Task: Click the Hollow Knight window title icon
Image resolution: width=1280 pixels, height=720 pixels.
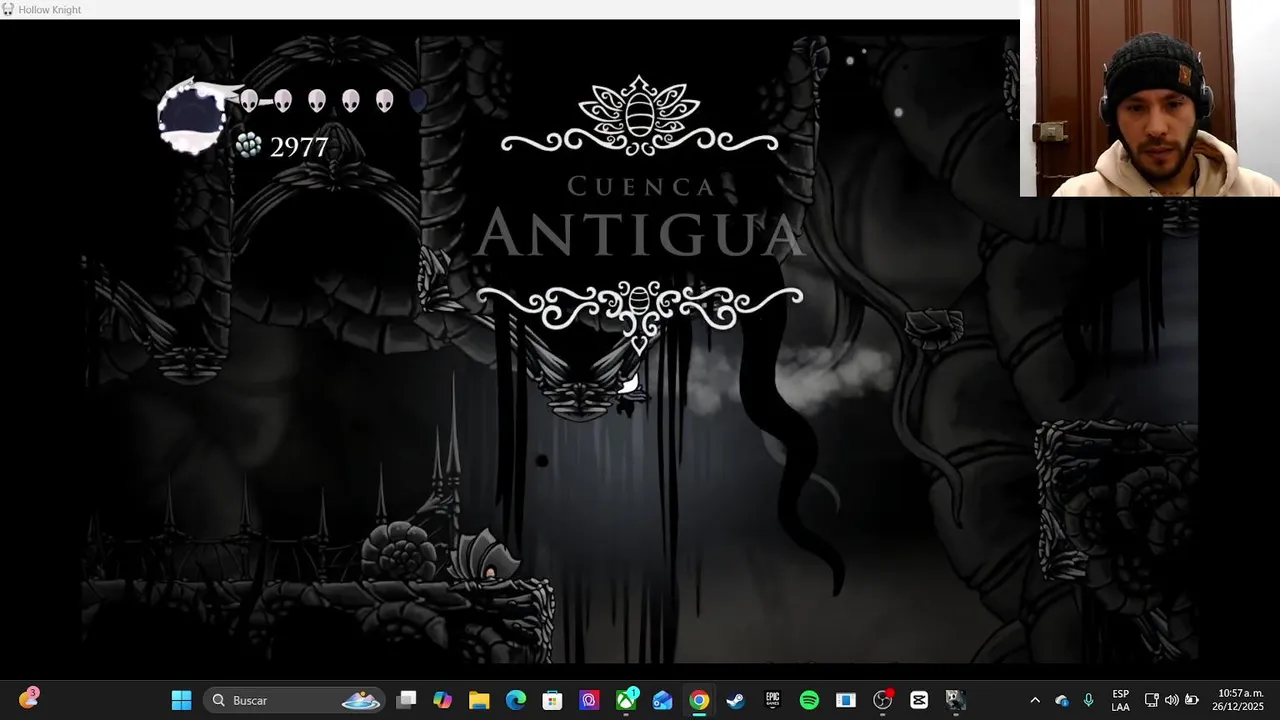Action: 8,9
